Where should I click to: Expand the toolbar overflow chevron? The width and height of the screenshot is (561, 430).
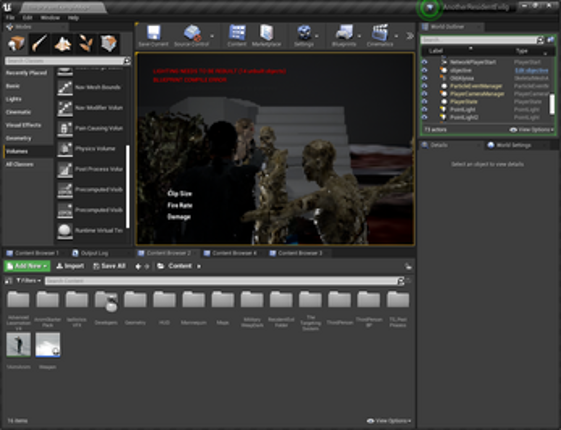click(410, 36)
